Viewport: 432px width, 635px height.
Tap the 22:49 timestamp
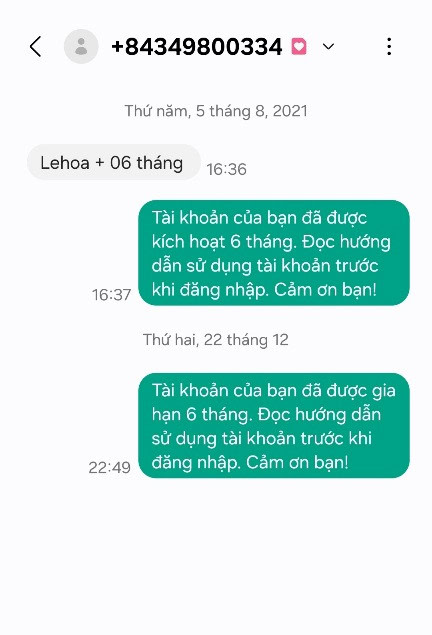tap(110, 468)
